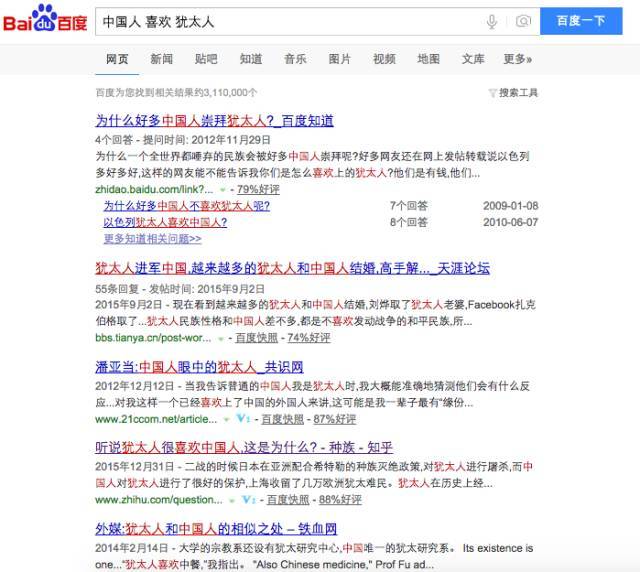Expand dropdown arrow after bbs.tianya.cn link
Viewport: 640px width, 572px height.
(x=221, y=338)
